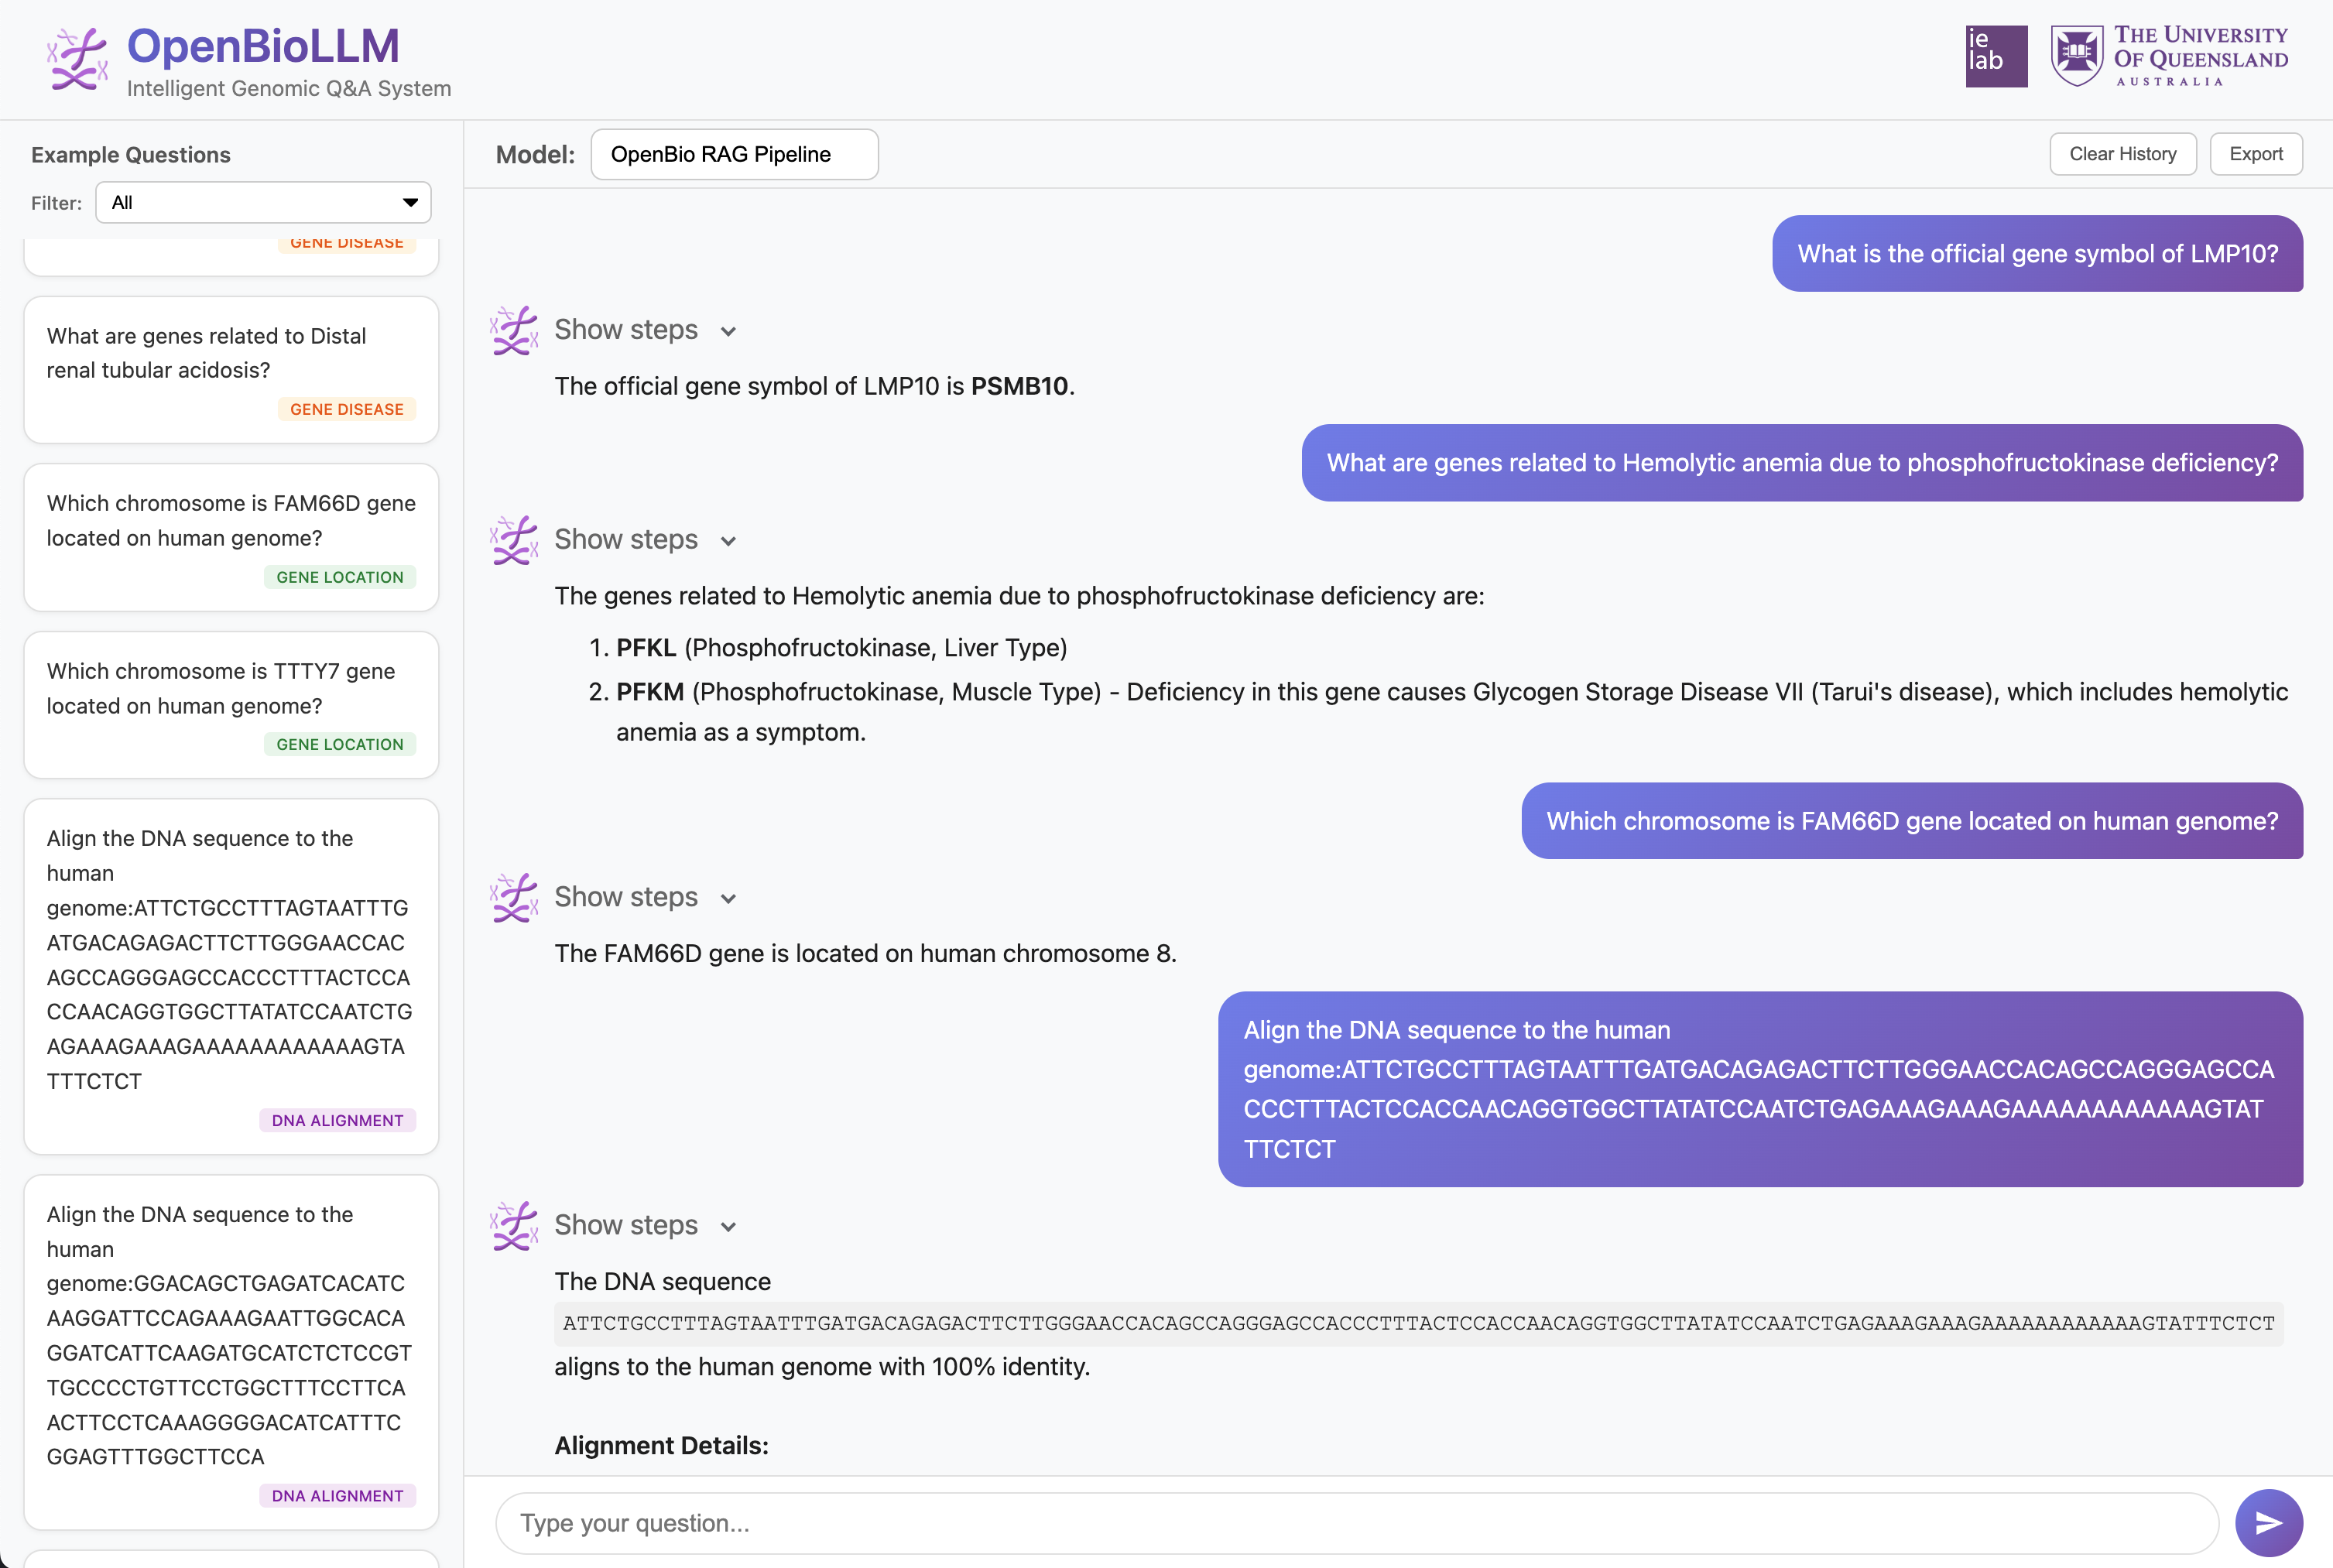Click the Export button
The width and height of the screenshot is (2333, 1568).
(x=2255, y=154)
